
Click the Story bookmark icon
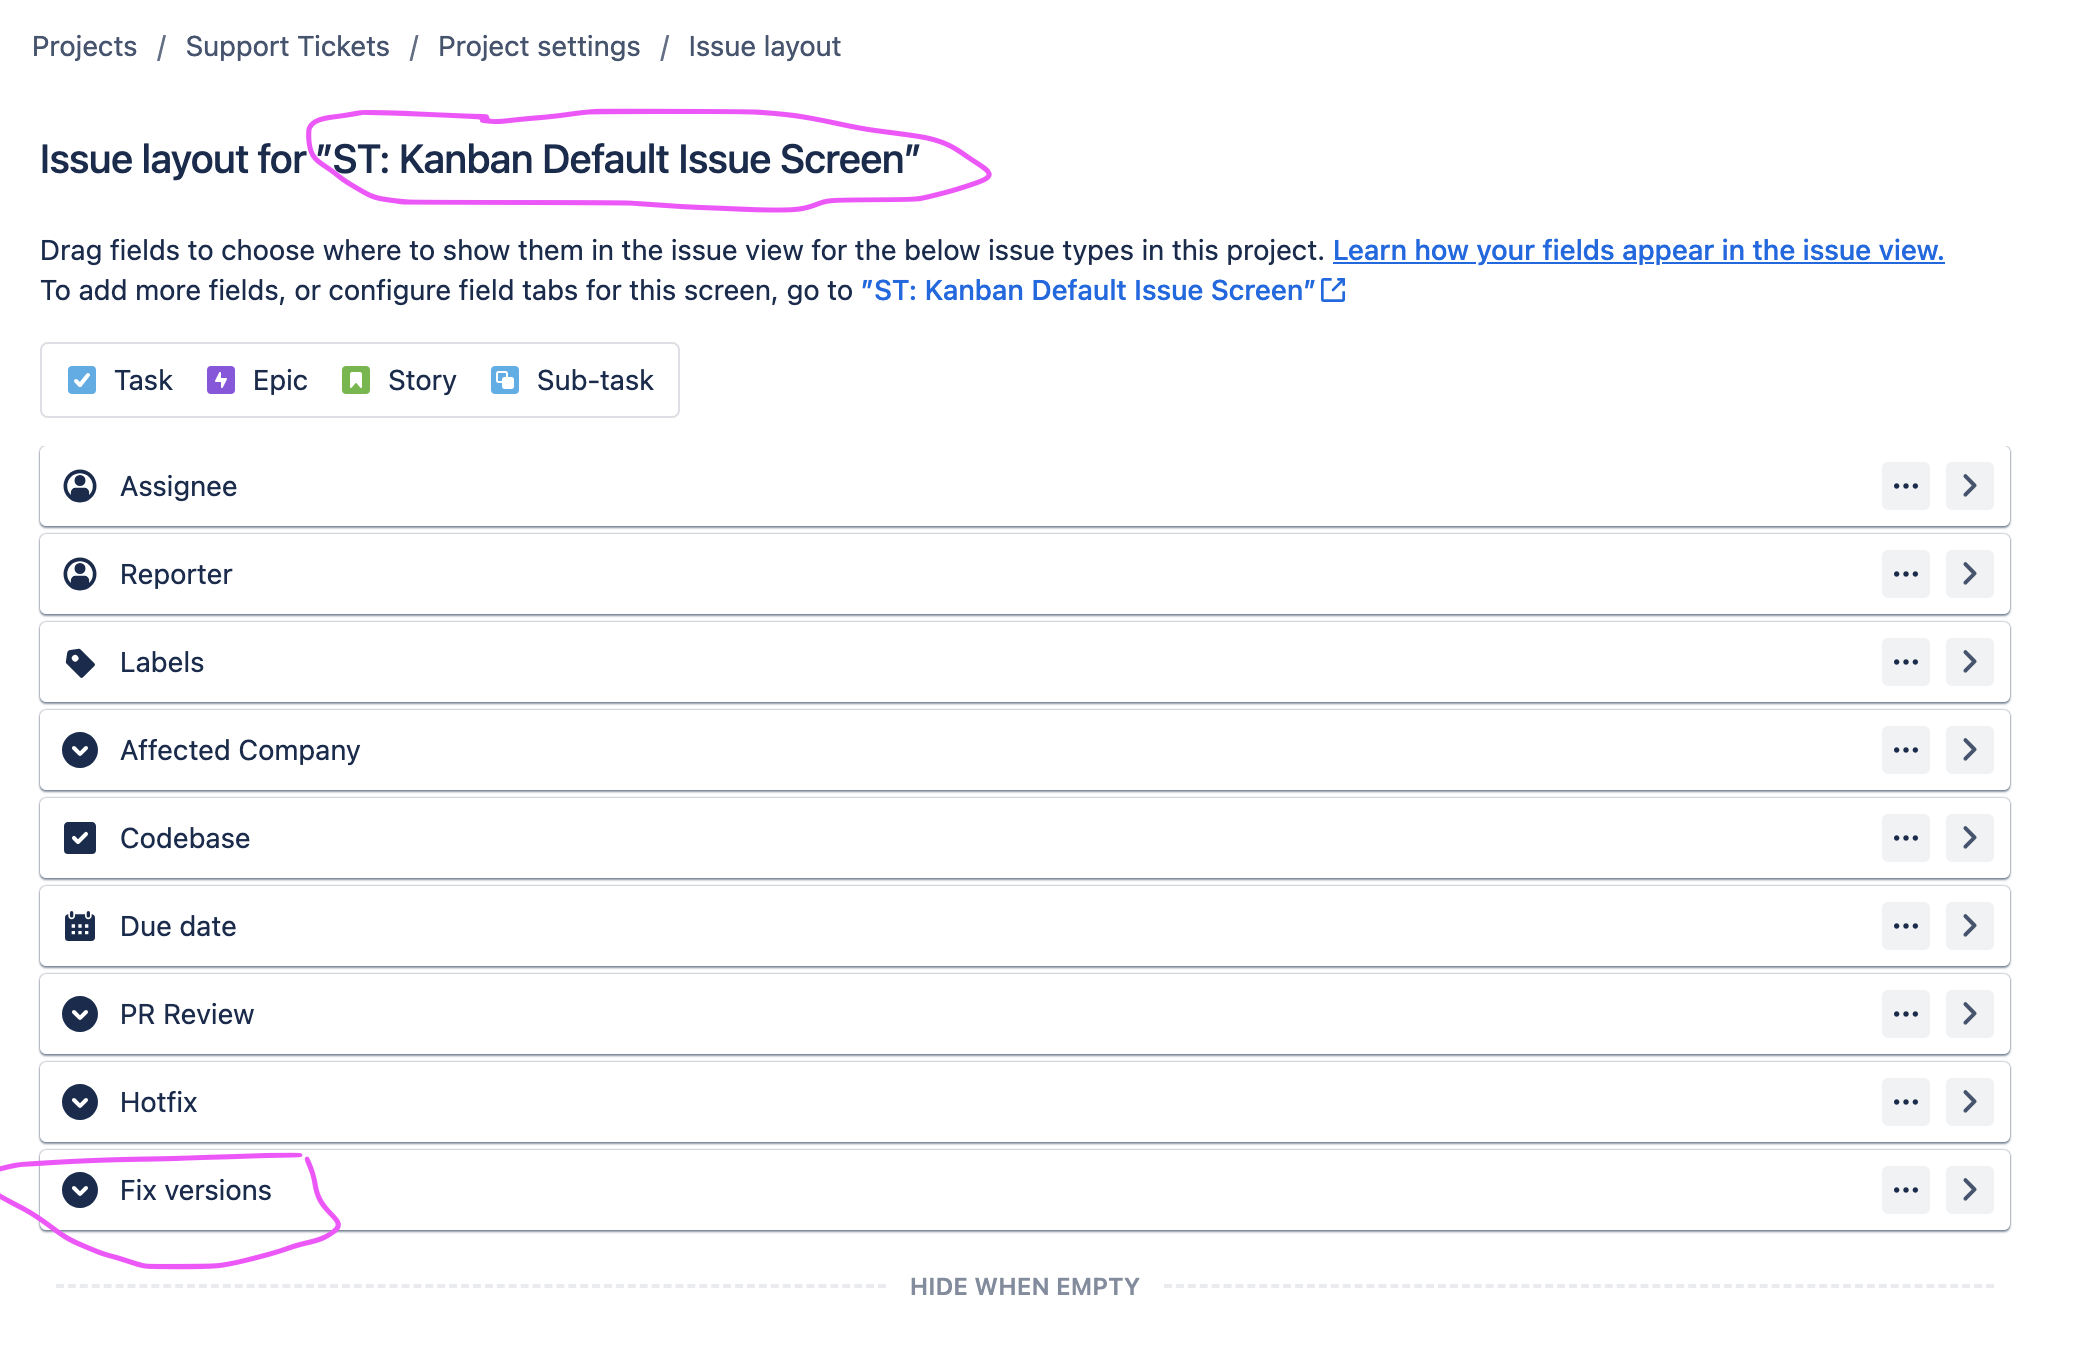point(357,380)
